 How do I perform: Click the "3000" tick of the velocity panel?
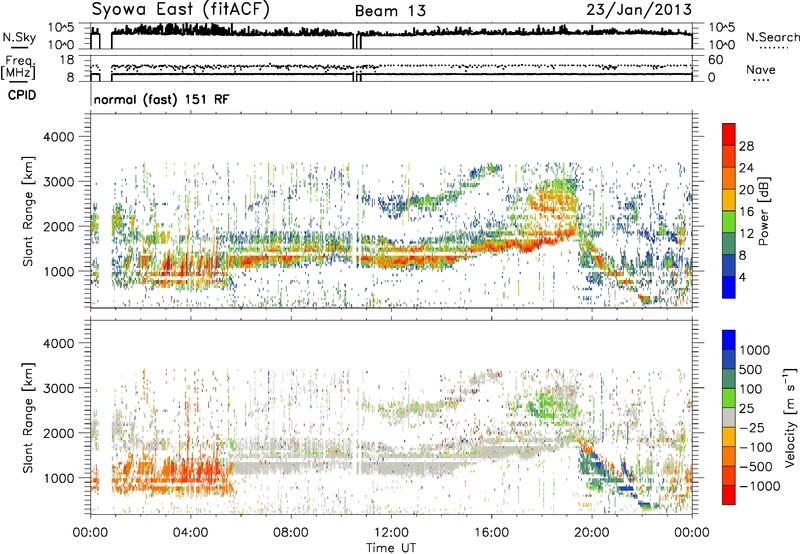coord(58,388)
